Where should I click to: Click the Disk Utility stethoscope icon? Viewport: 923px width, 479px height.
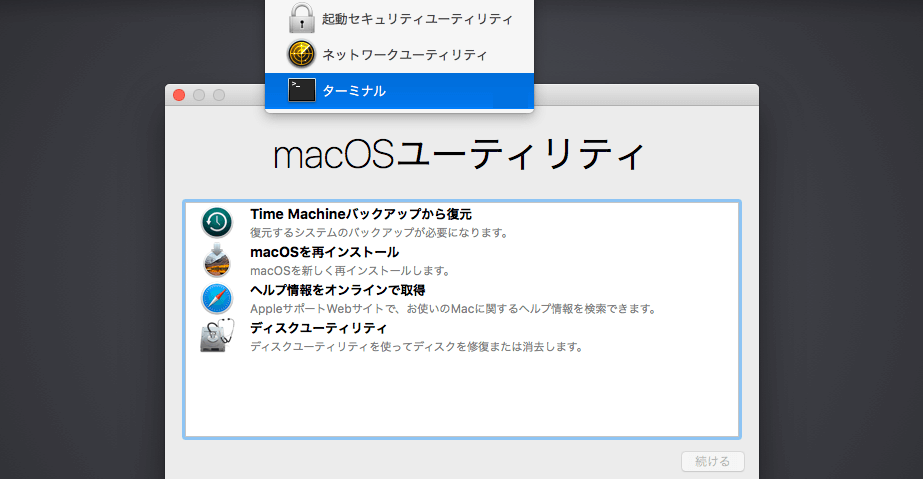[x=217, y=337]
